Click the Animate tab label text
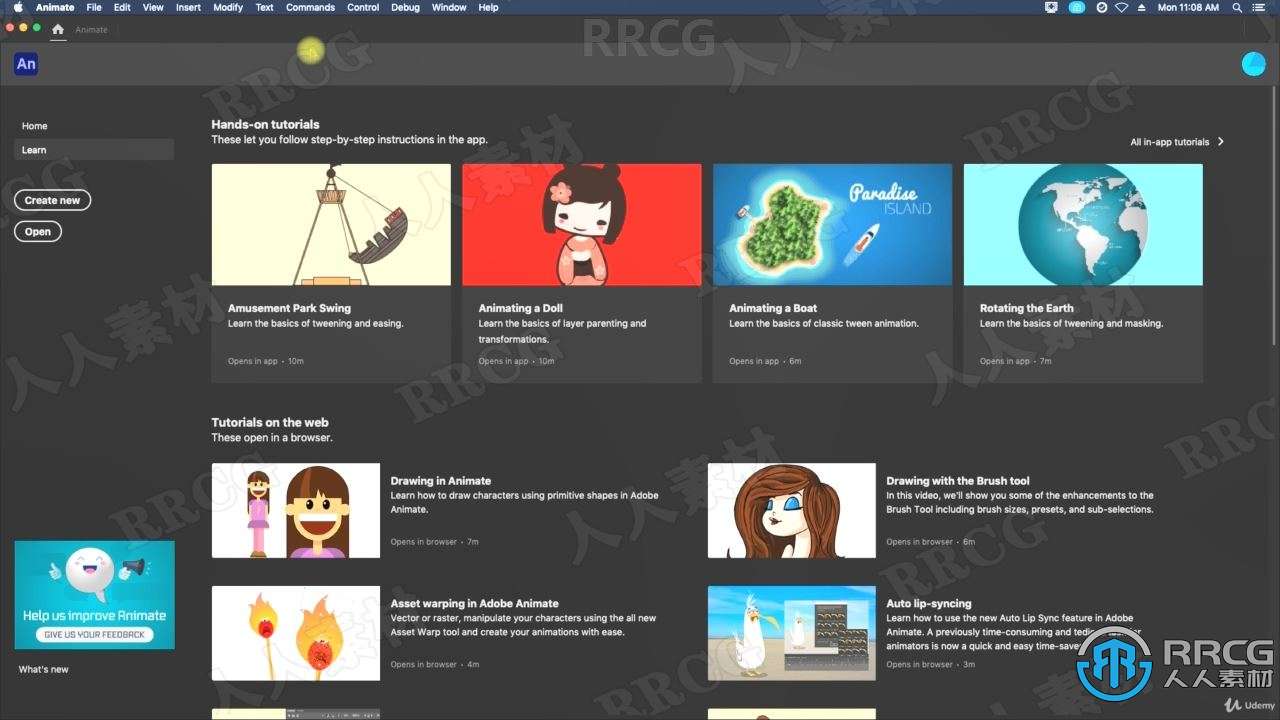This screenshot has height=720, width=1280. pyautogui.click(x=91, y=30)
